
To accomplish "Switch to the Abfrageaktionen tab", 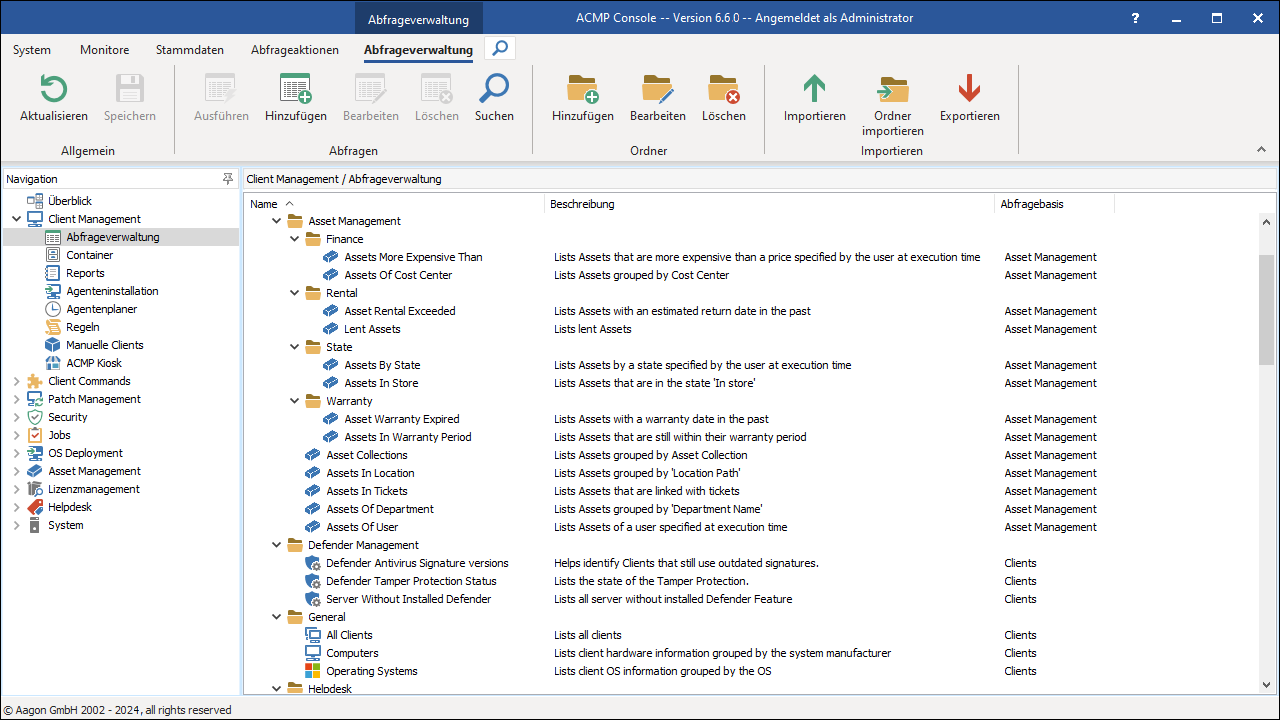I will point(295,50).
